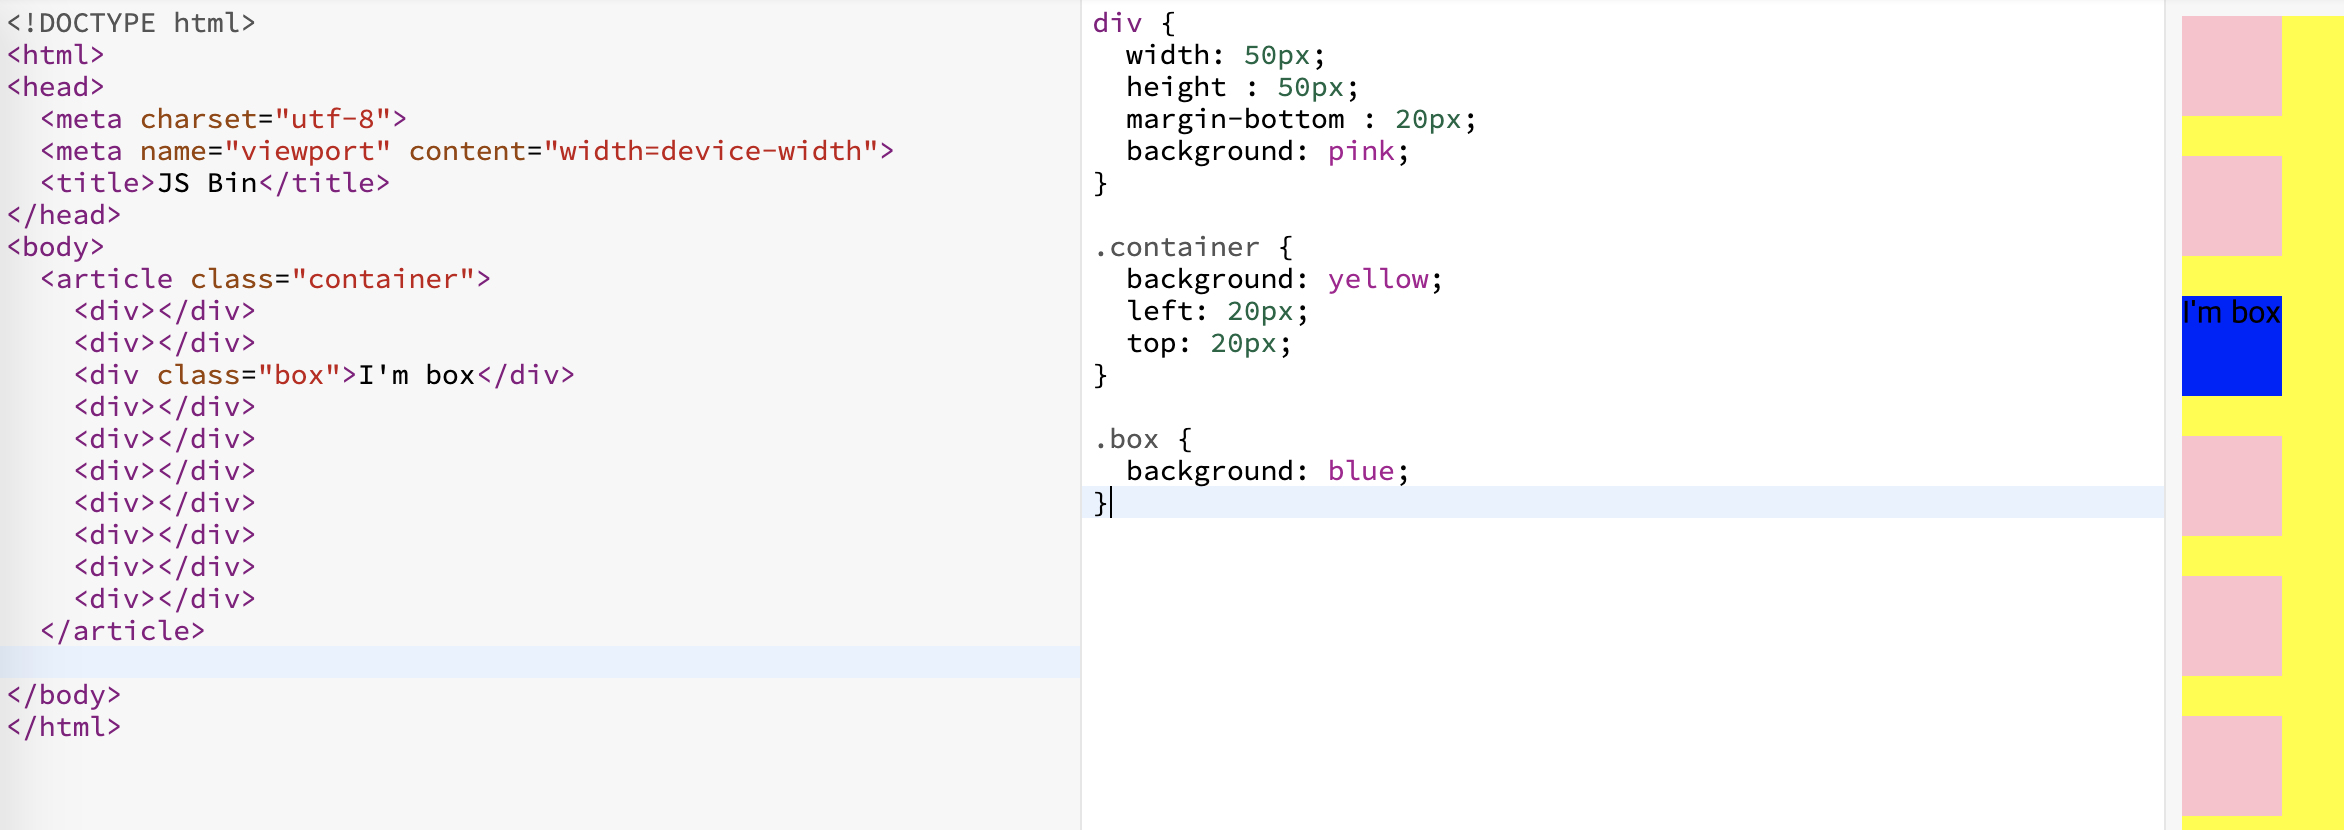Click the opening body tag

(56, 247)
